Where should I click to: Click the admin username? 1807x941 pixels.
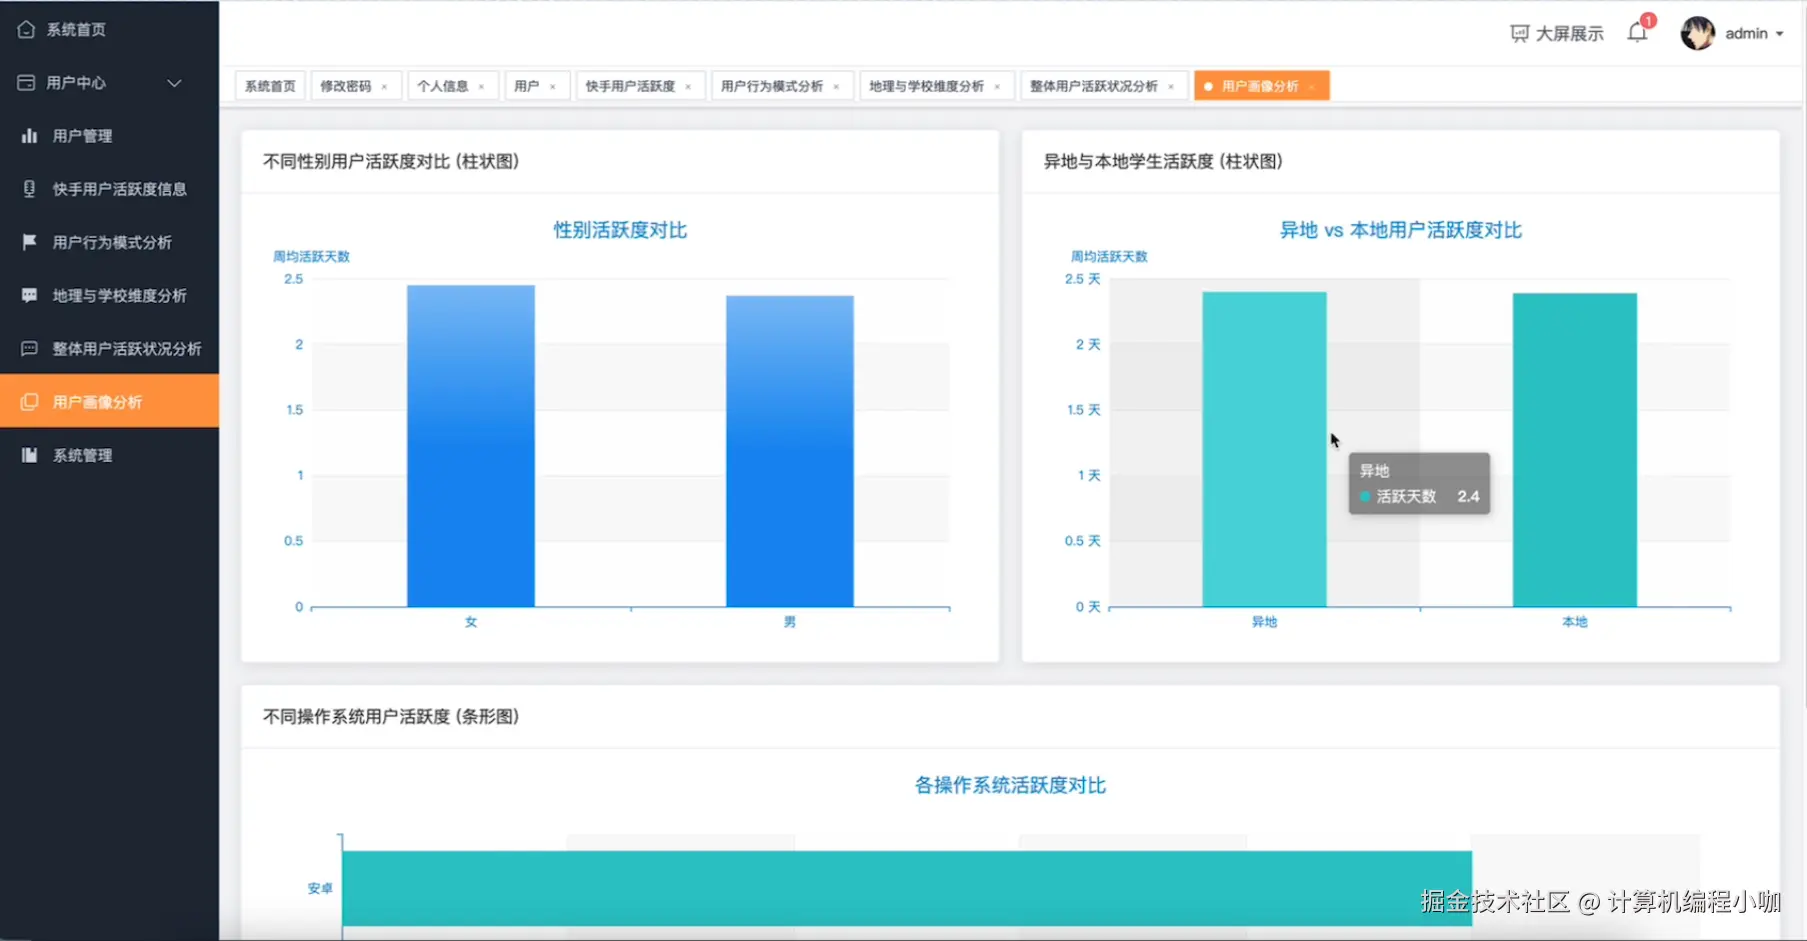click(x=1746, y=34)
